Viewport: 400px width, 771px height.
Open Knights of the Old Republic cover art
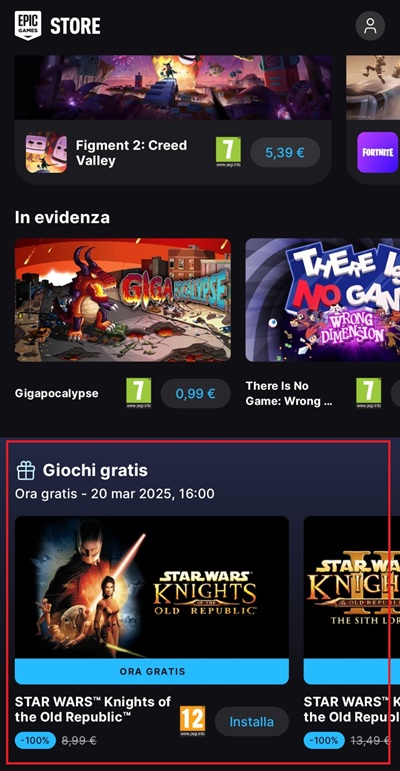152,588
